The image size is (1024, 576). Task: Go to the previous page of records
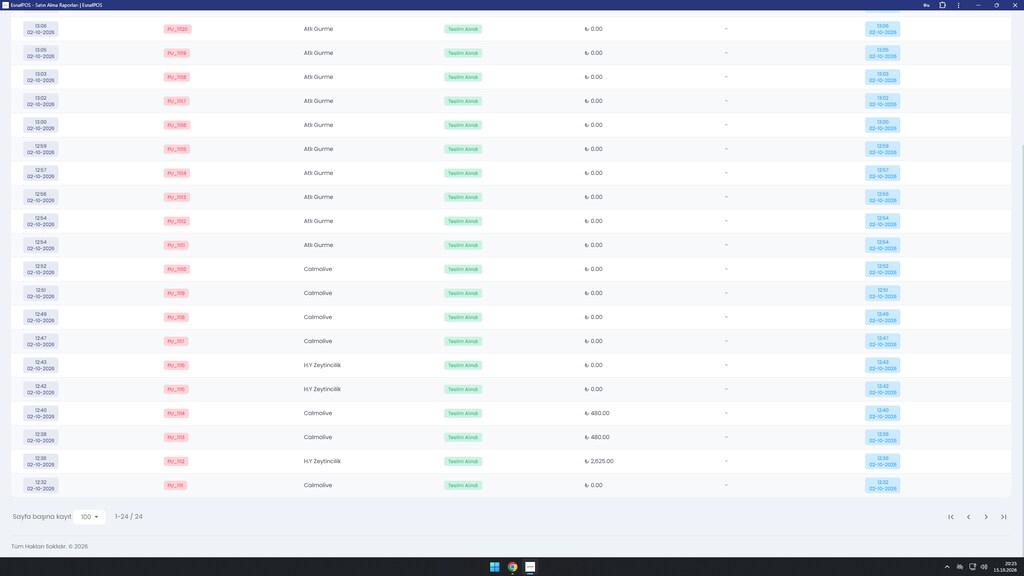(x=968, y=517)
